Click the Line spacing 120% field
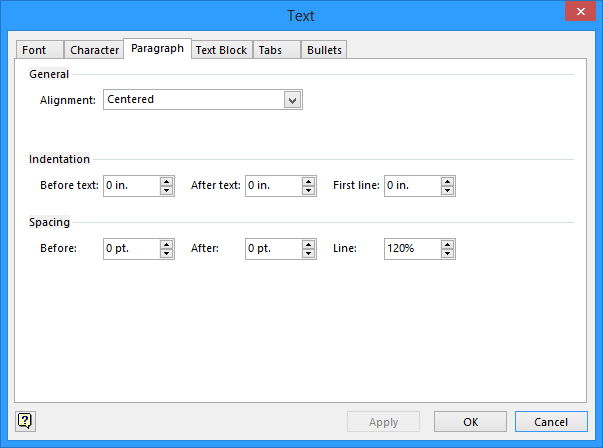Image resolution: width=603 pixels, height=448 pixels. coord(411,249)
